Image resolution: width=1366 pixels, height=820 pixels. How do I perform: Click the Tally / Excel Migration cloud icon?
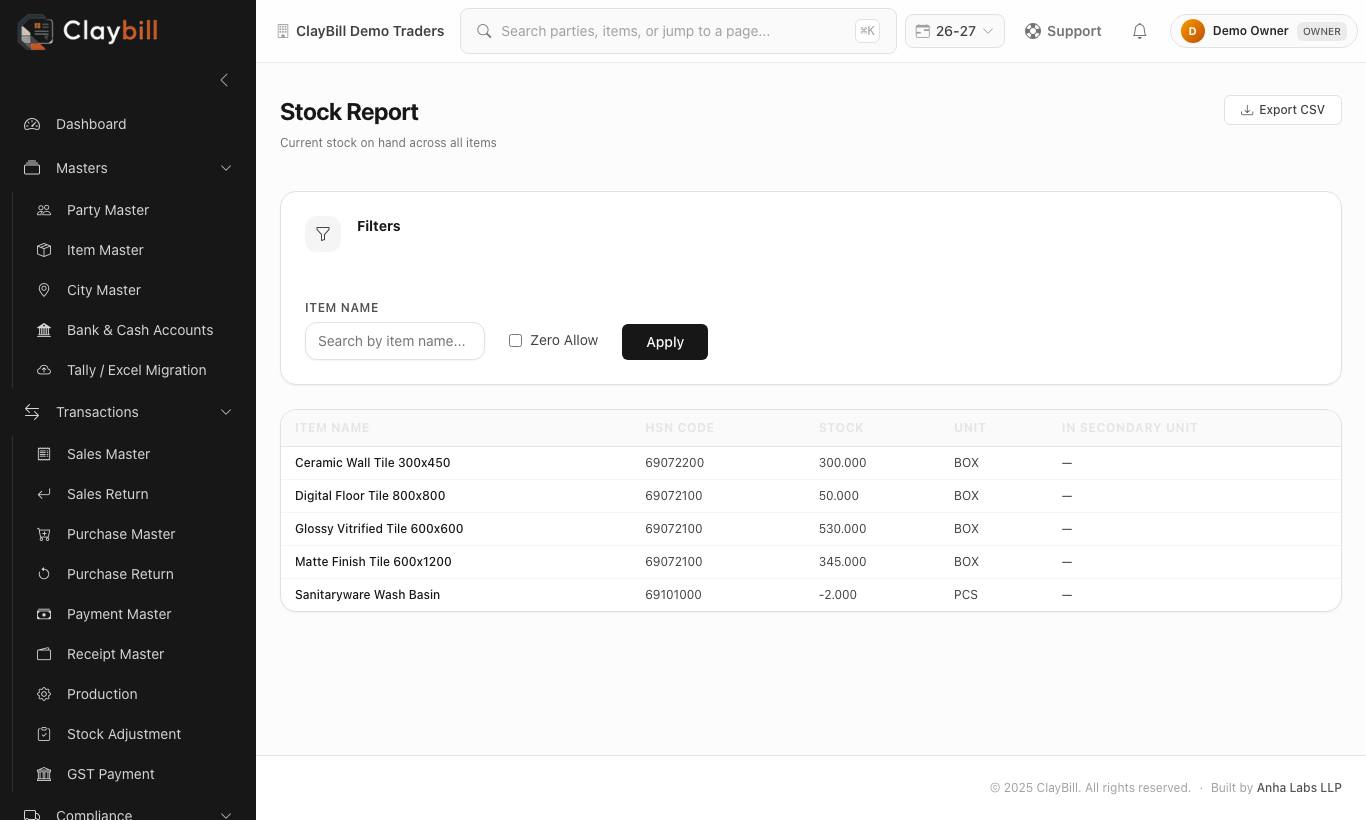(x=44, y=370)
